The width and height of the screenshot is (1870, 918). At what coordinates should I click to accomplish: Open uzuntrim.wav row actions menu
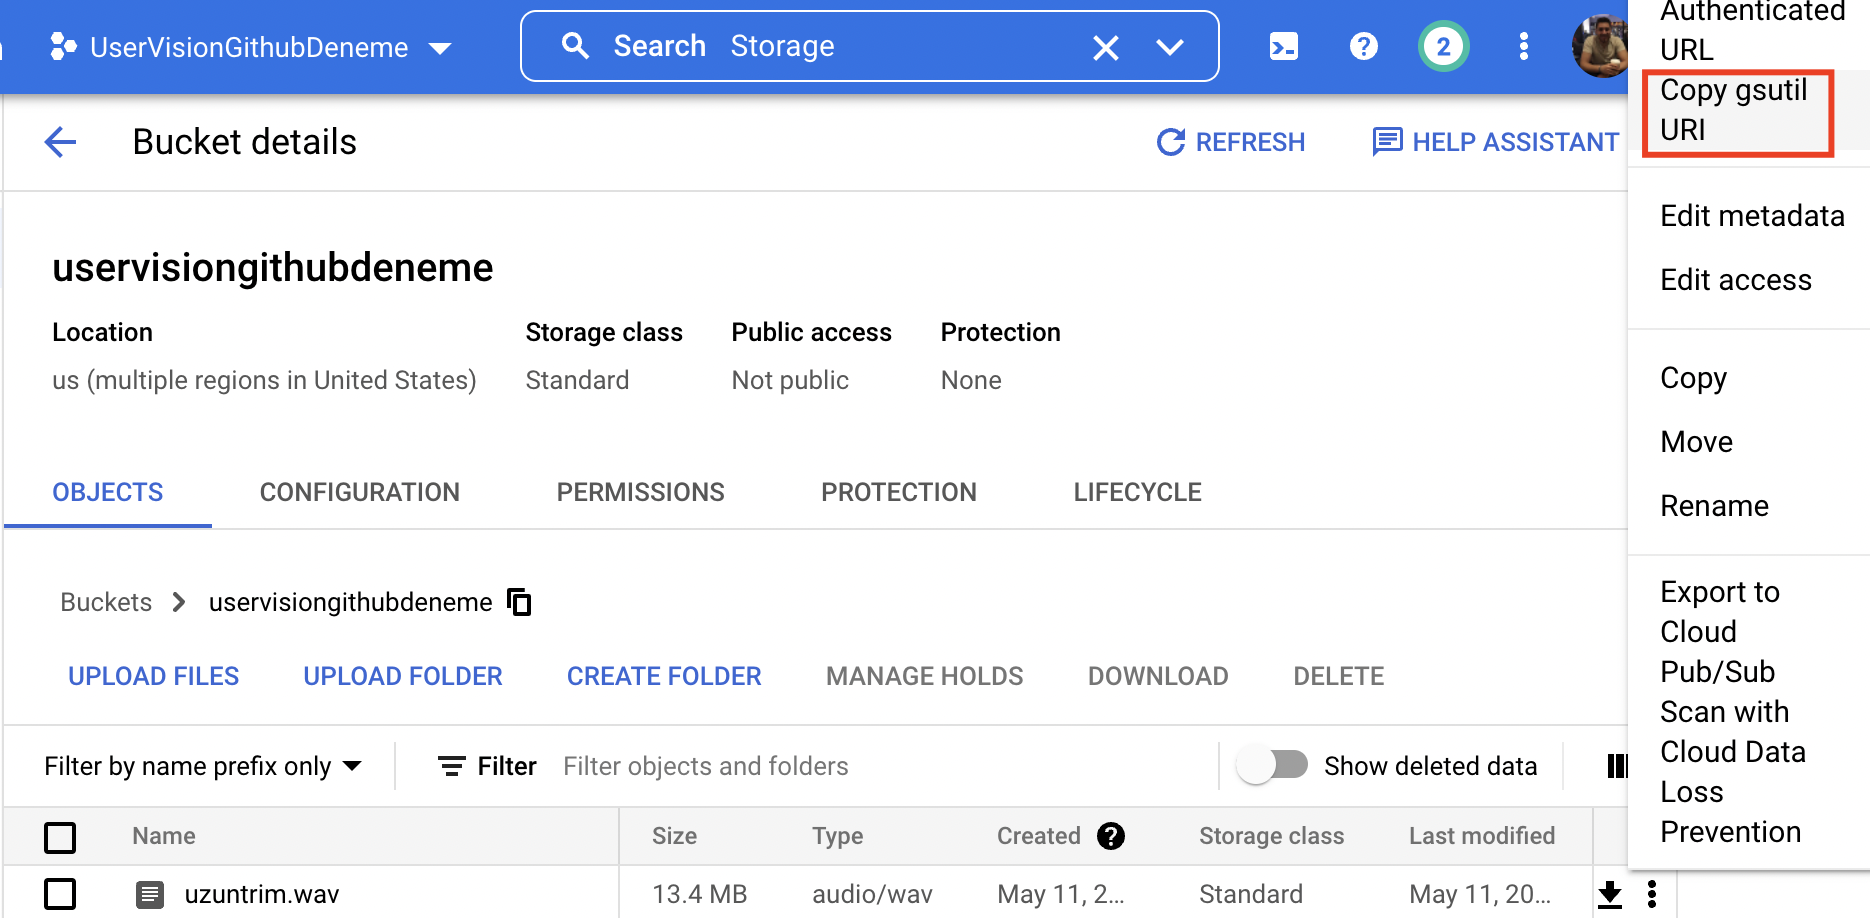pos(1653,893)
